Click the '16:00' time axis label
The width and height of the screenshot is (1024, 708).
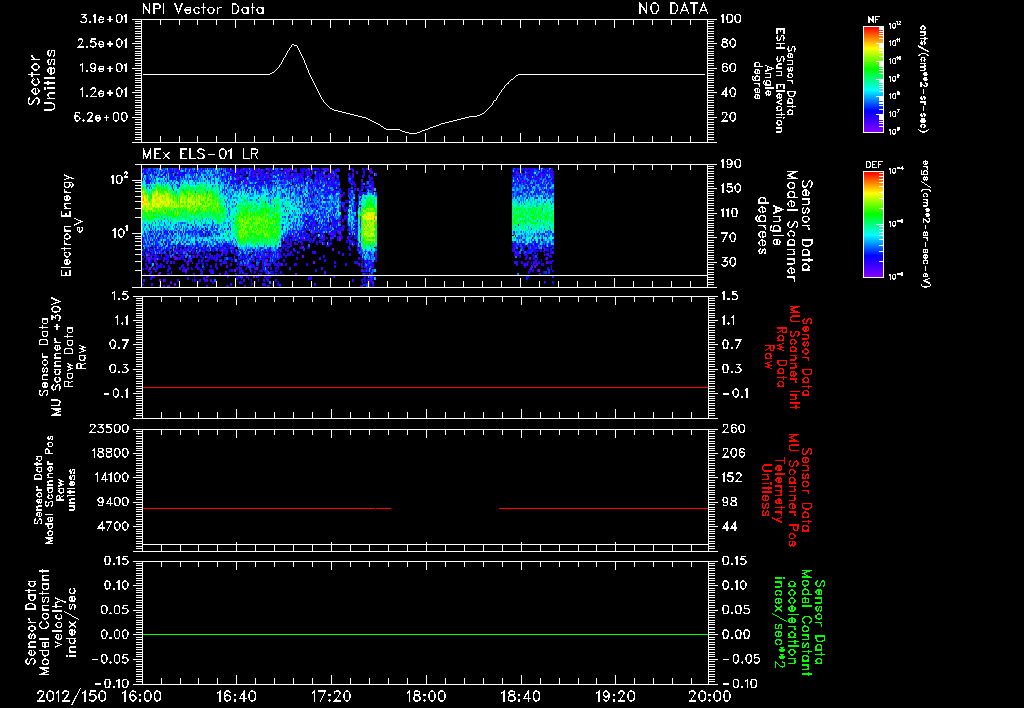(x=142, y=696)
